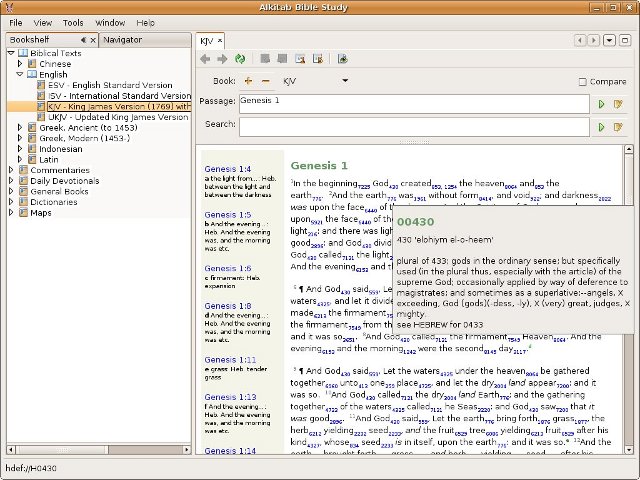Viewport: 640px width, 480px height.
Task: Run the Search green arrow
Action: point(601,127)
